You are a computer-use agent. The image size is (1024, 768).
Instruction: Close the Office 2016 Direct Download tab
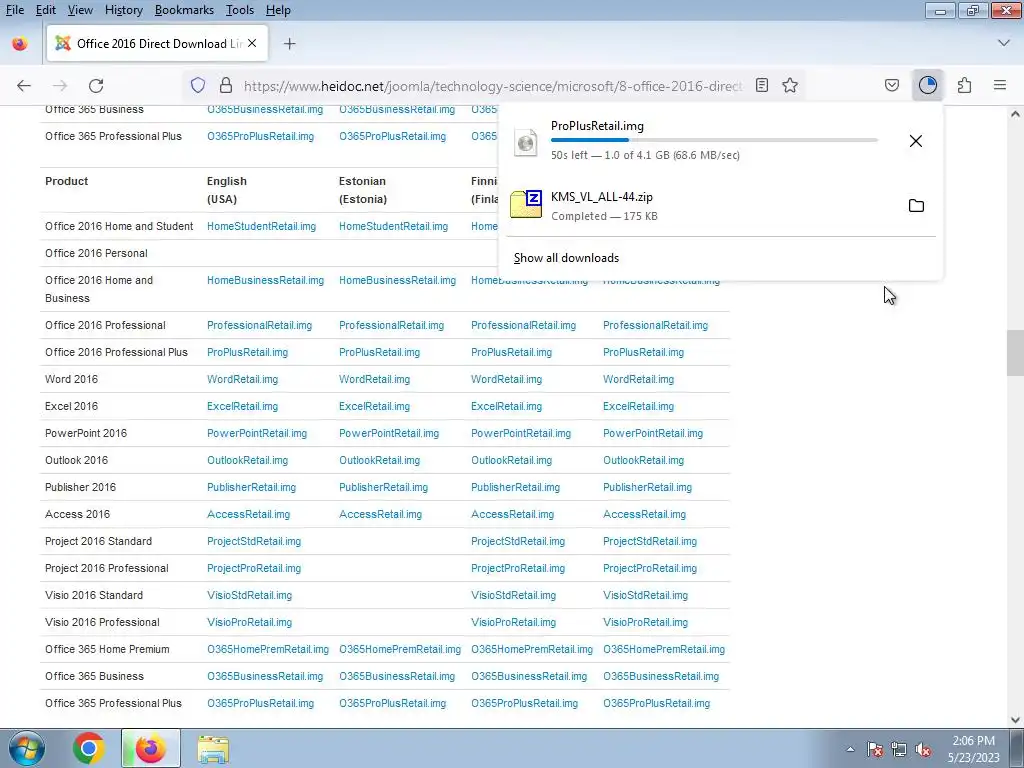click(x=252, y=43)
